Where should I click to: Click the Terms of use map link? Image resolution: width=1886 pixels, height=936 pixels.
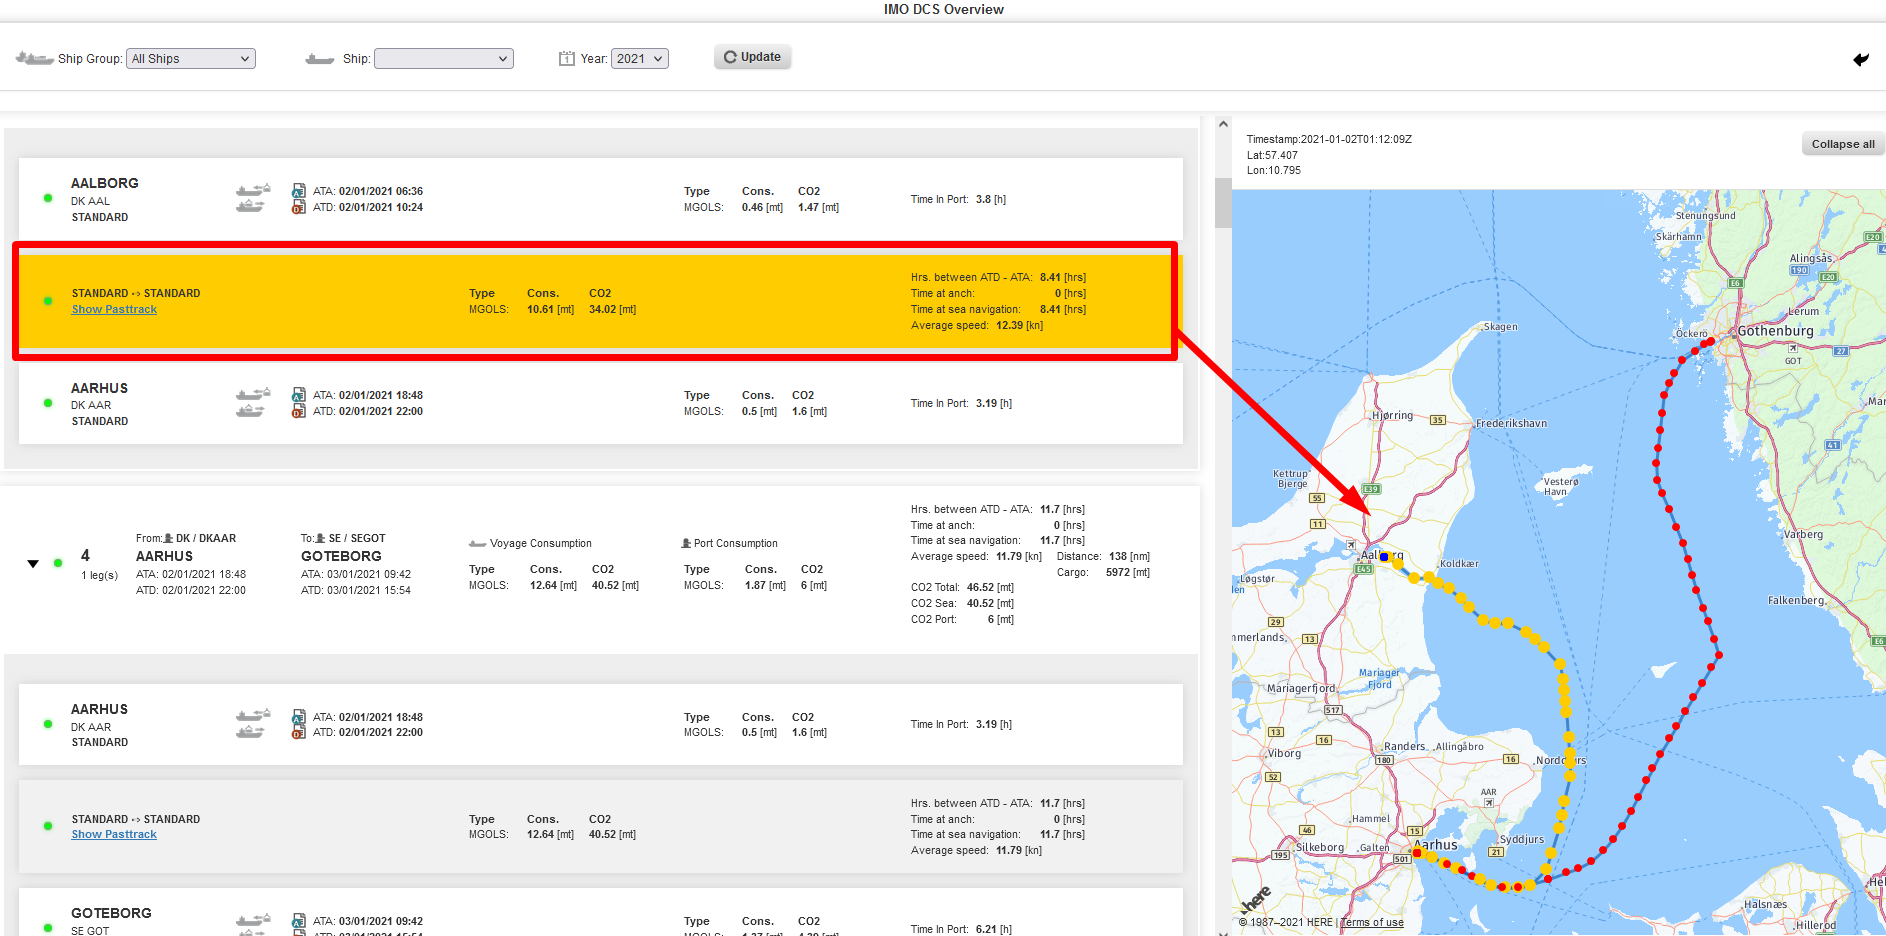pyautogui.click(x=1371, y=923)
